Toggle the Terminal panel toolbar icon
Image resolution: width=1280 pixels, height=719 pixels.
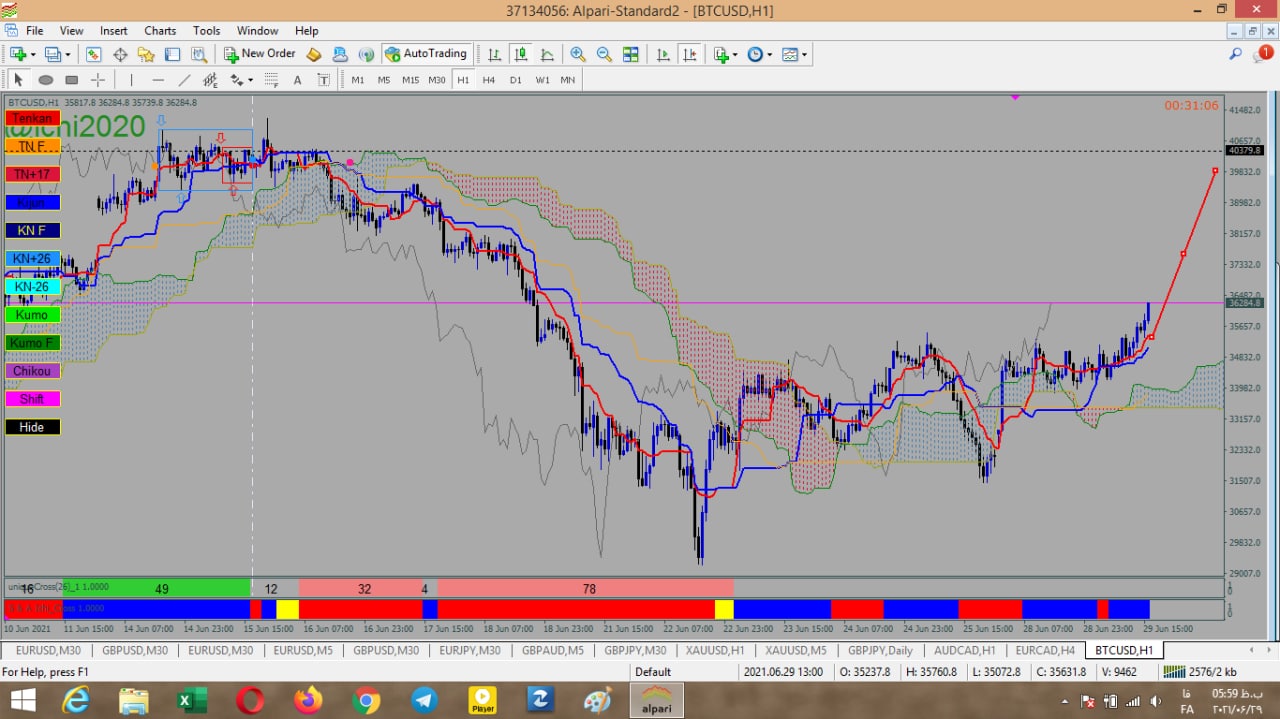click(172, 54)
